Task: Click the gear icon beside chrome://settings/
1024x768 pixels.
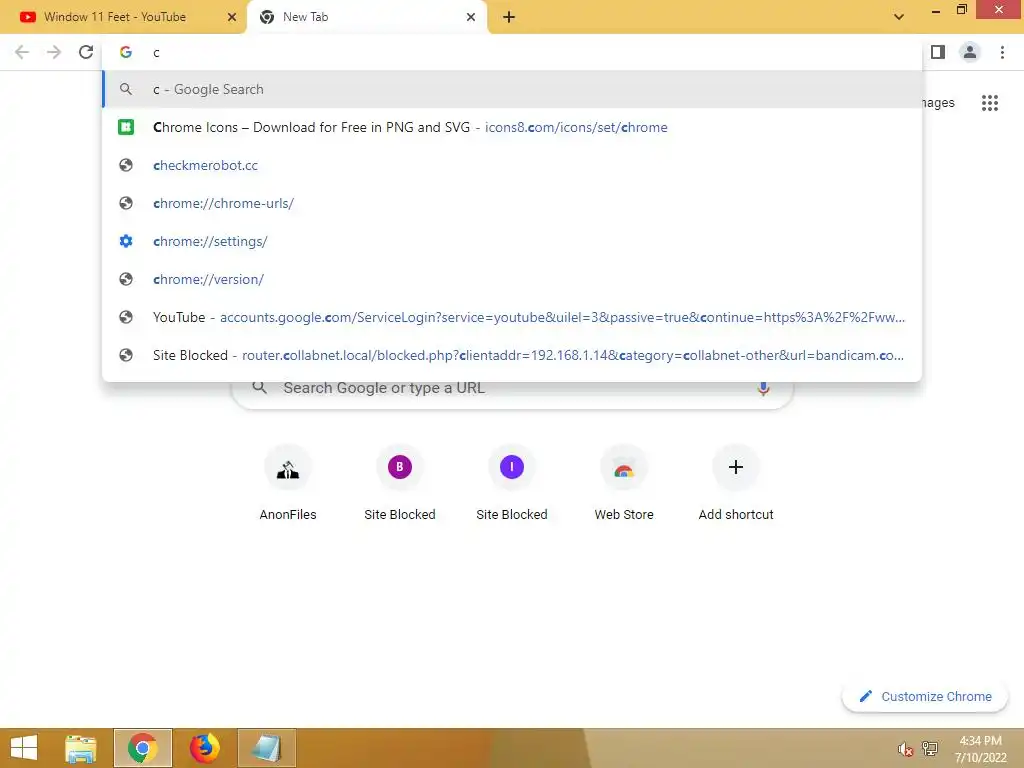Action: (126, 241)
